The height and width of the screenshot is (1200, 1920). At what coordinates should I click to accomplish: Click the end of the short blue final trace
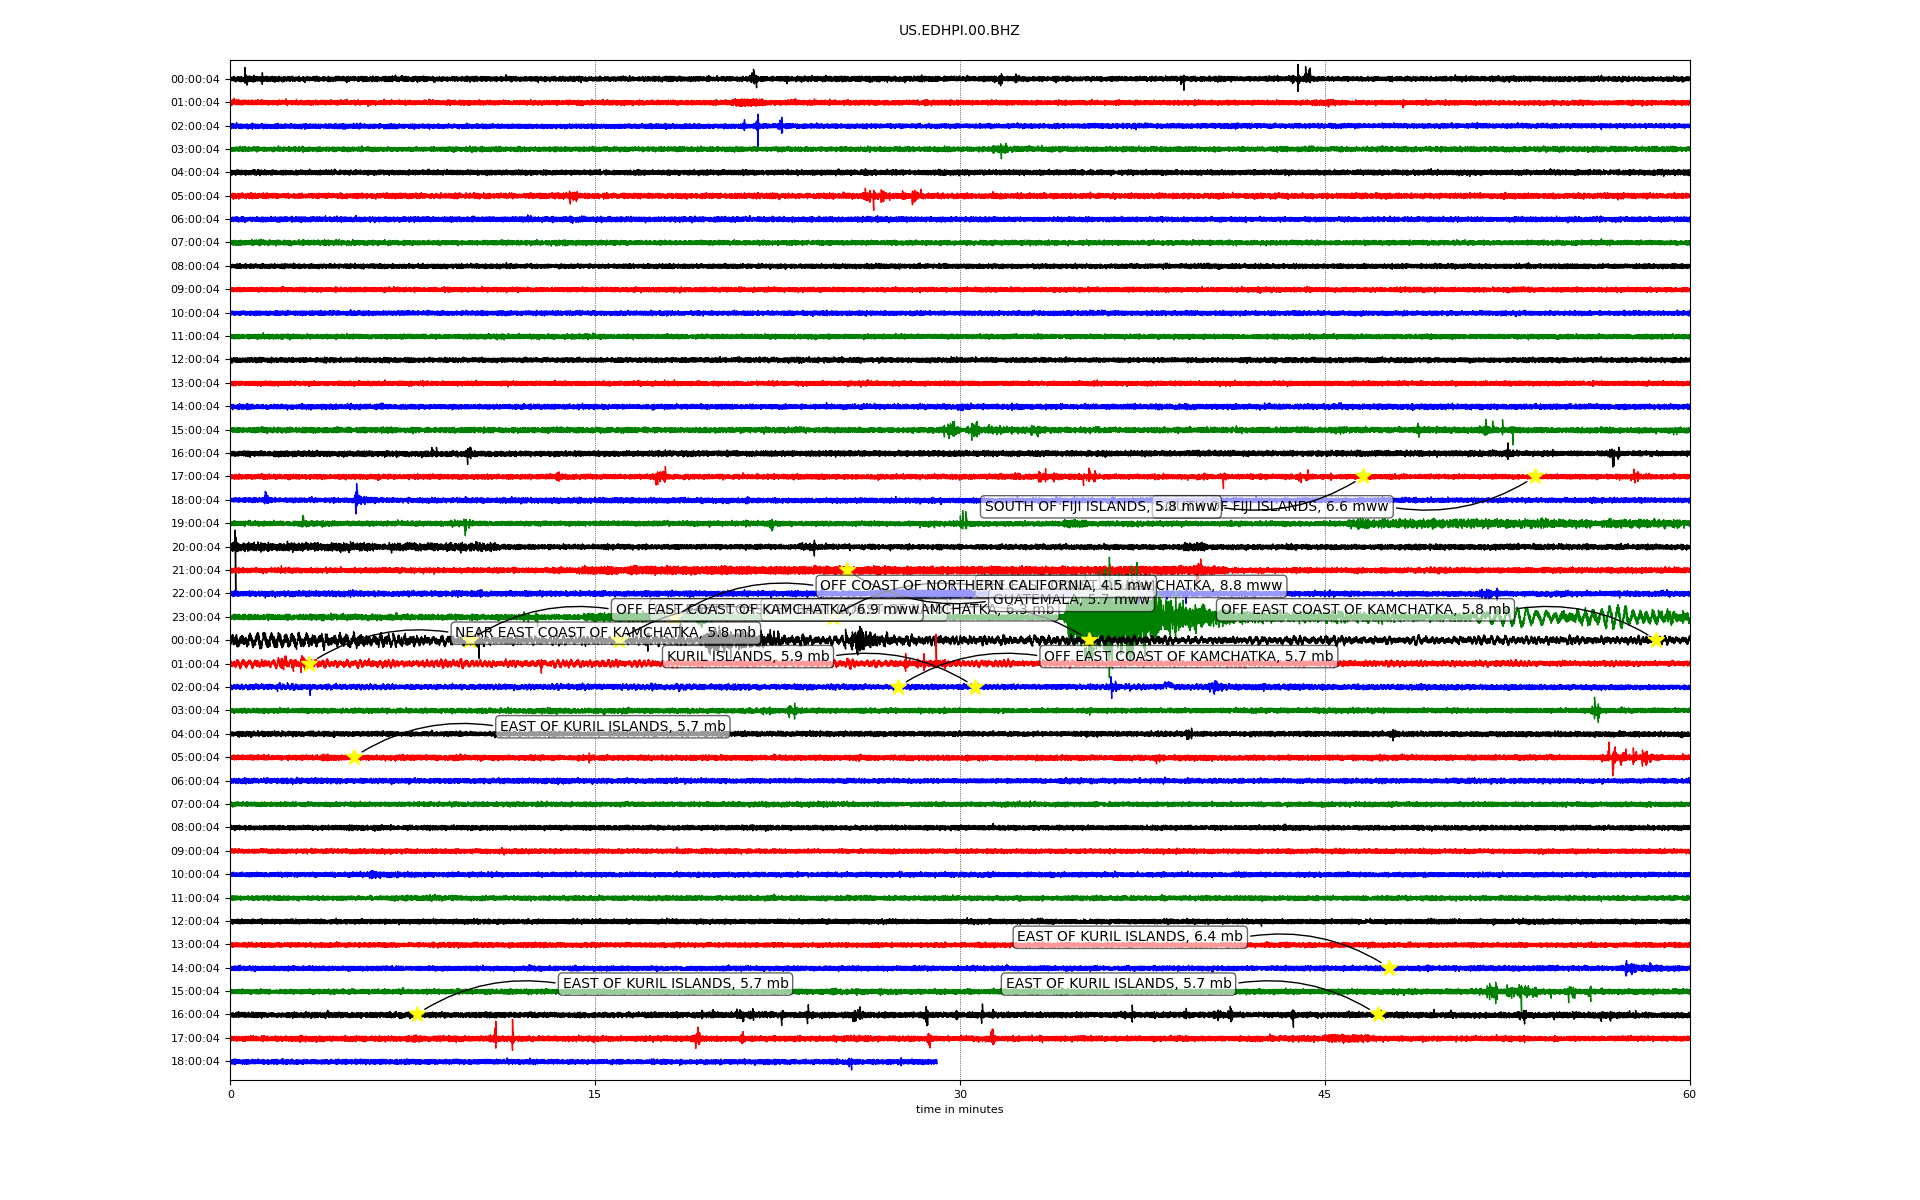click(x=935, y=1062)
